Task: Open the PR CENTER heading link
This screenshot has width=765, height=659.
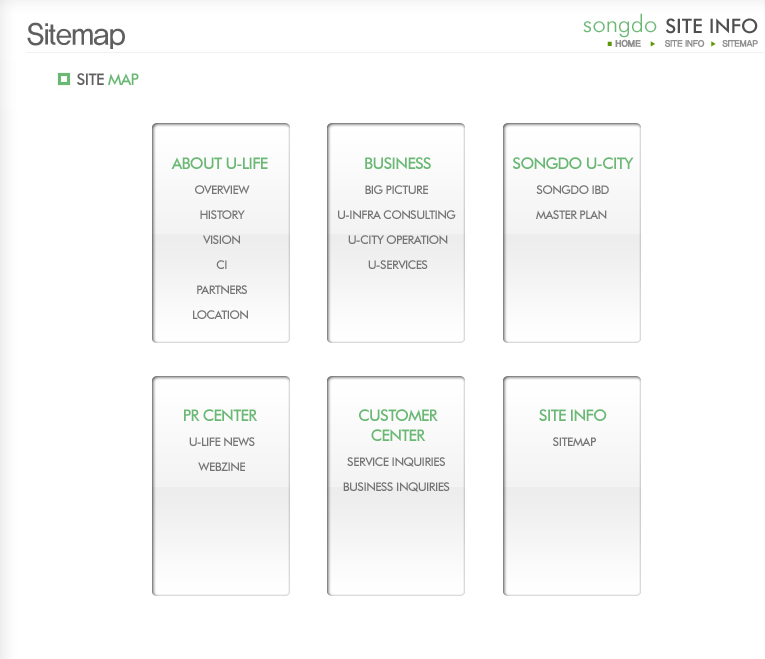Action: (x=220, y=416)
